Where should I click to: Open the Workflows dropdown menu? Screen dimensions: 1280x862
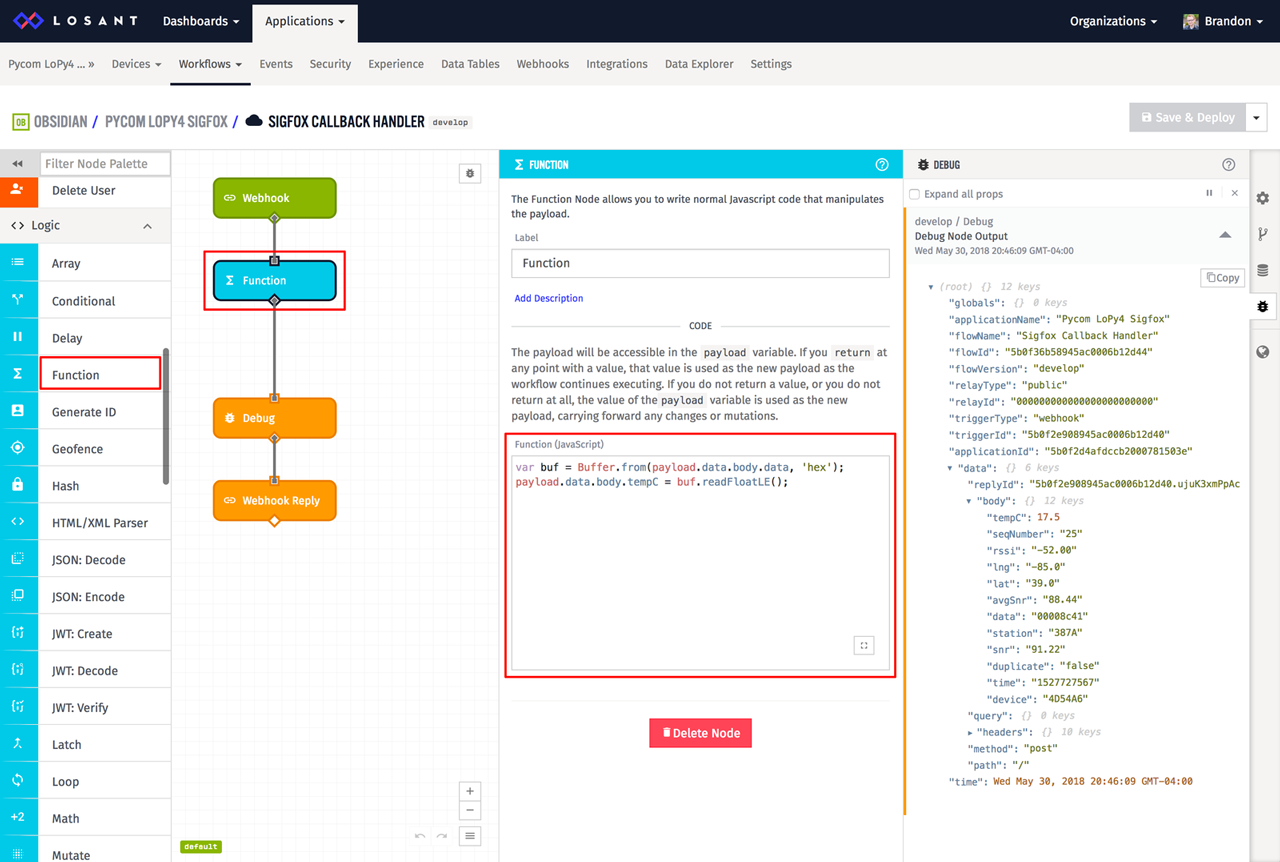210,64
